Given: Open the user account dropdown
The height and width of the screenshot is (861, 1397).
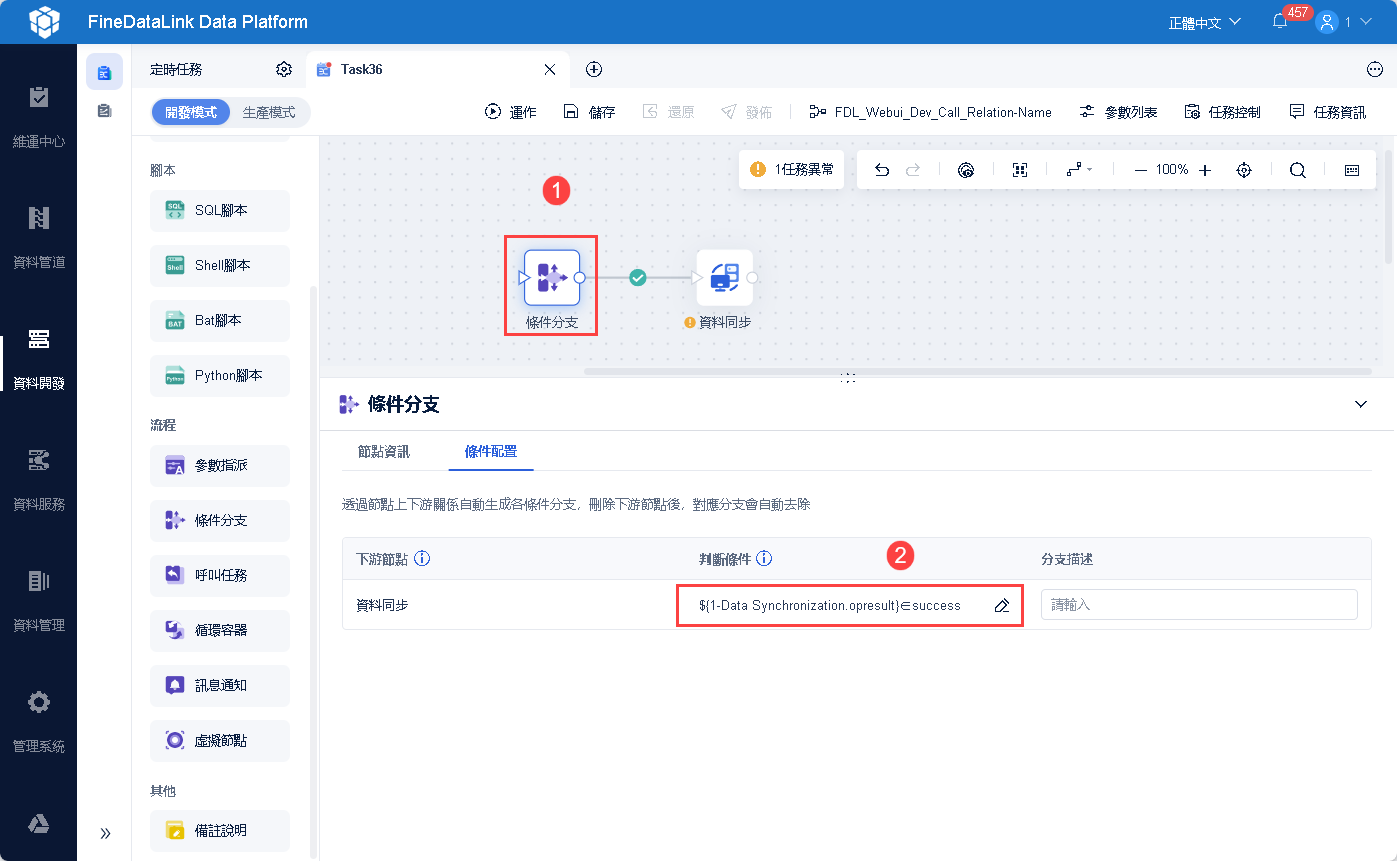Looking at the screenshot, I should 1343,21.
